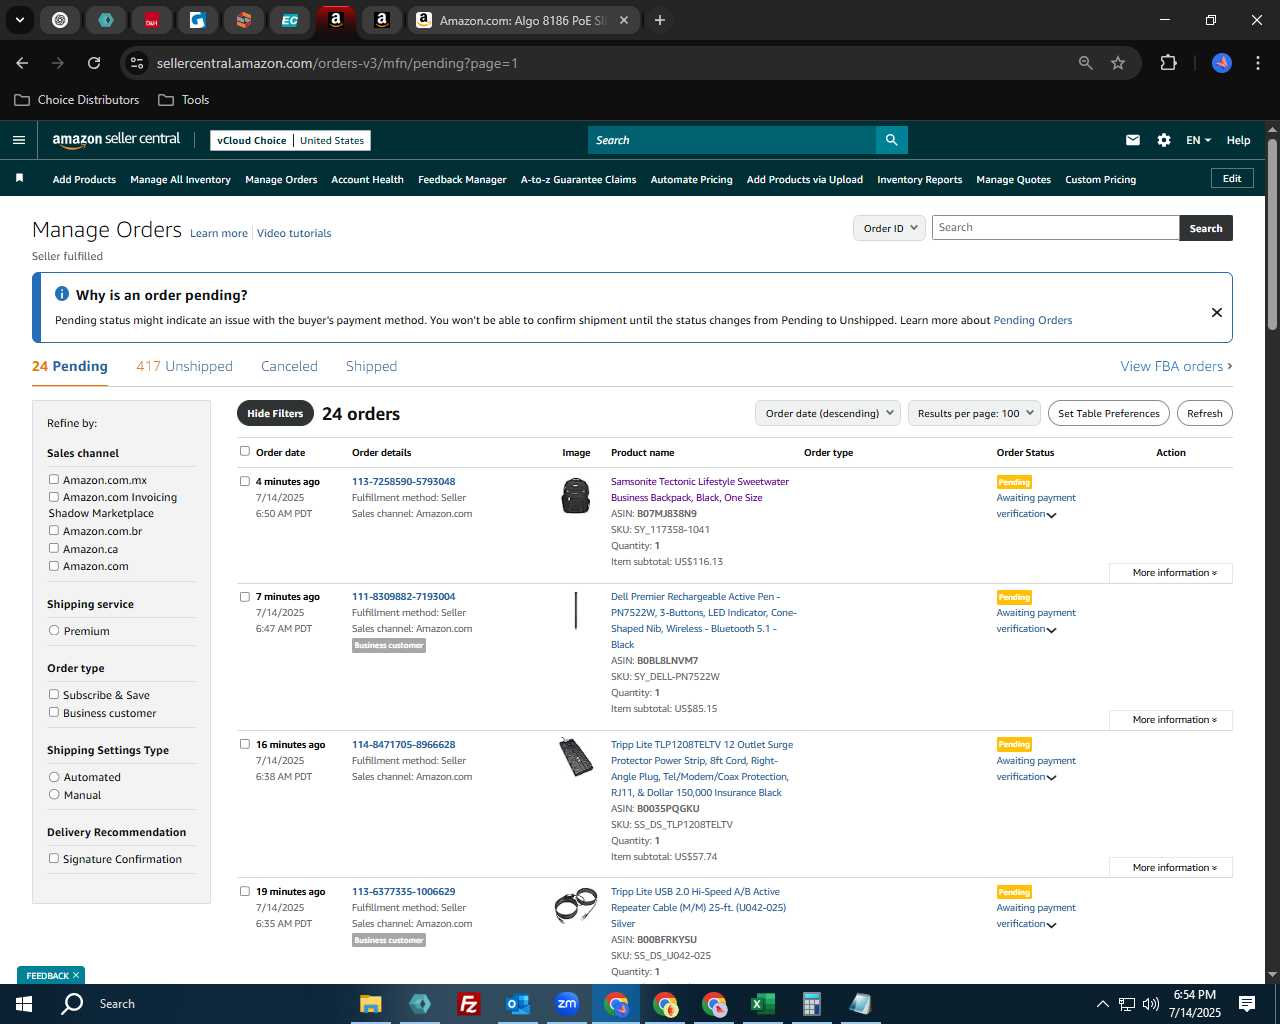Expand payment verification status of Samsonite order
1280x1024 pixels.
(1051, 515)
